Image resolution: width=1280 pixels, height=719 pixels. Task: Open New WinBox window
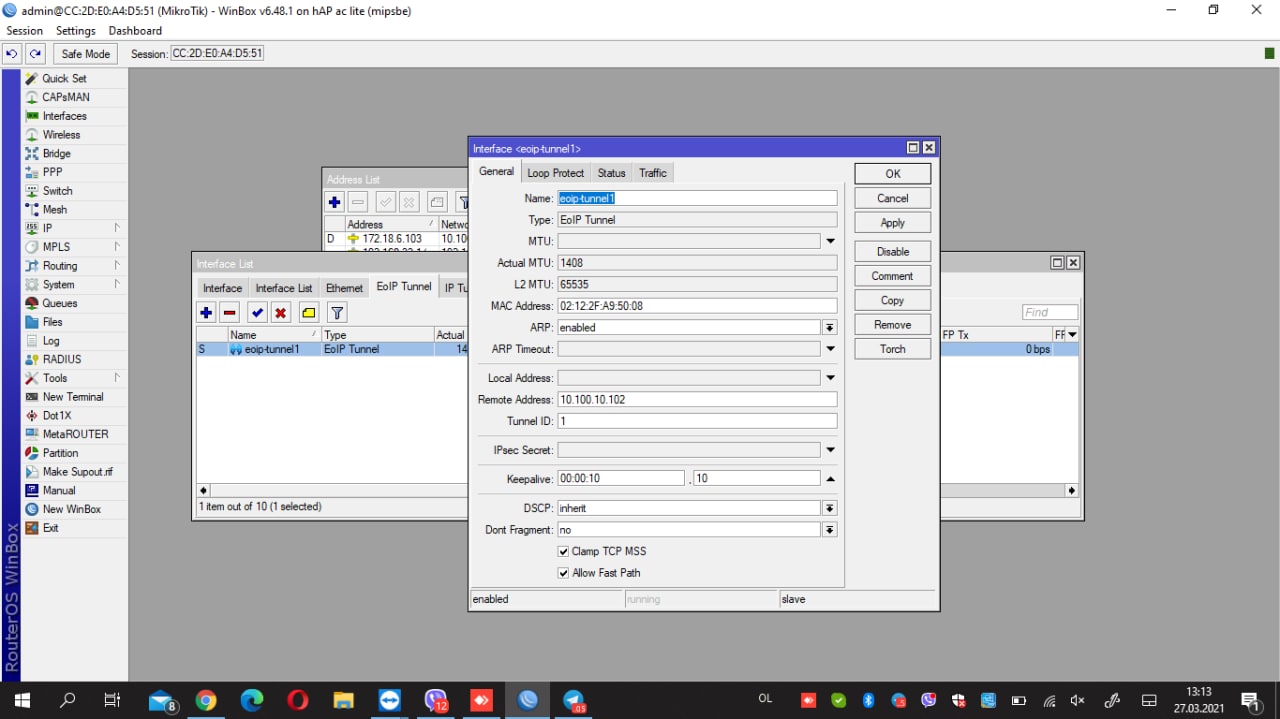pos(71,509)
